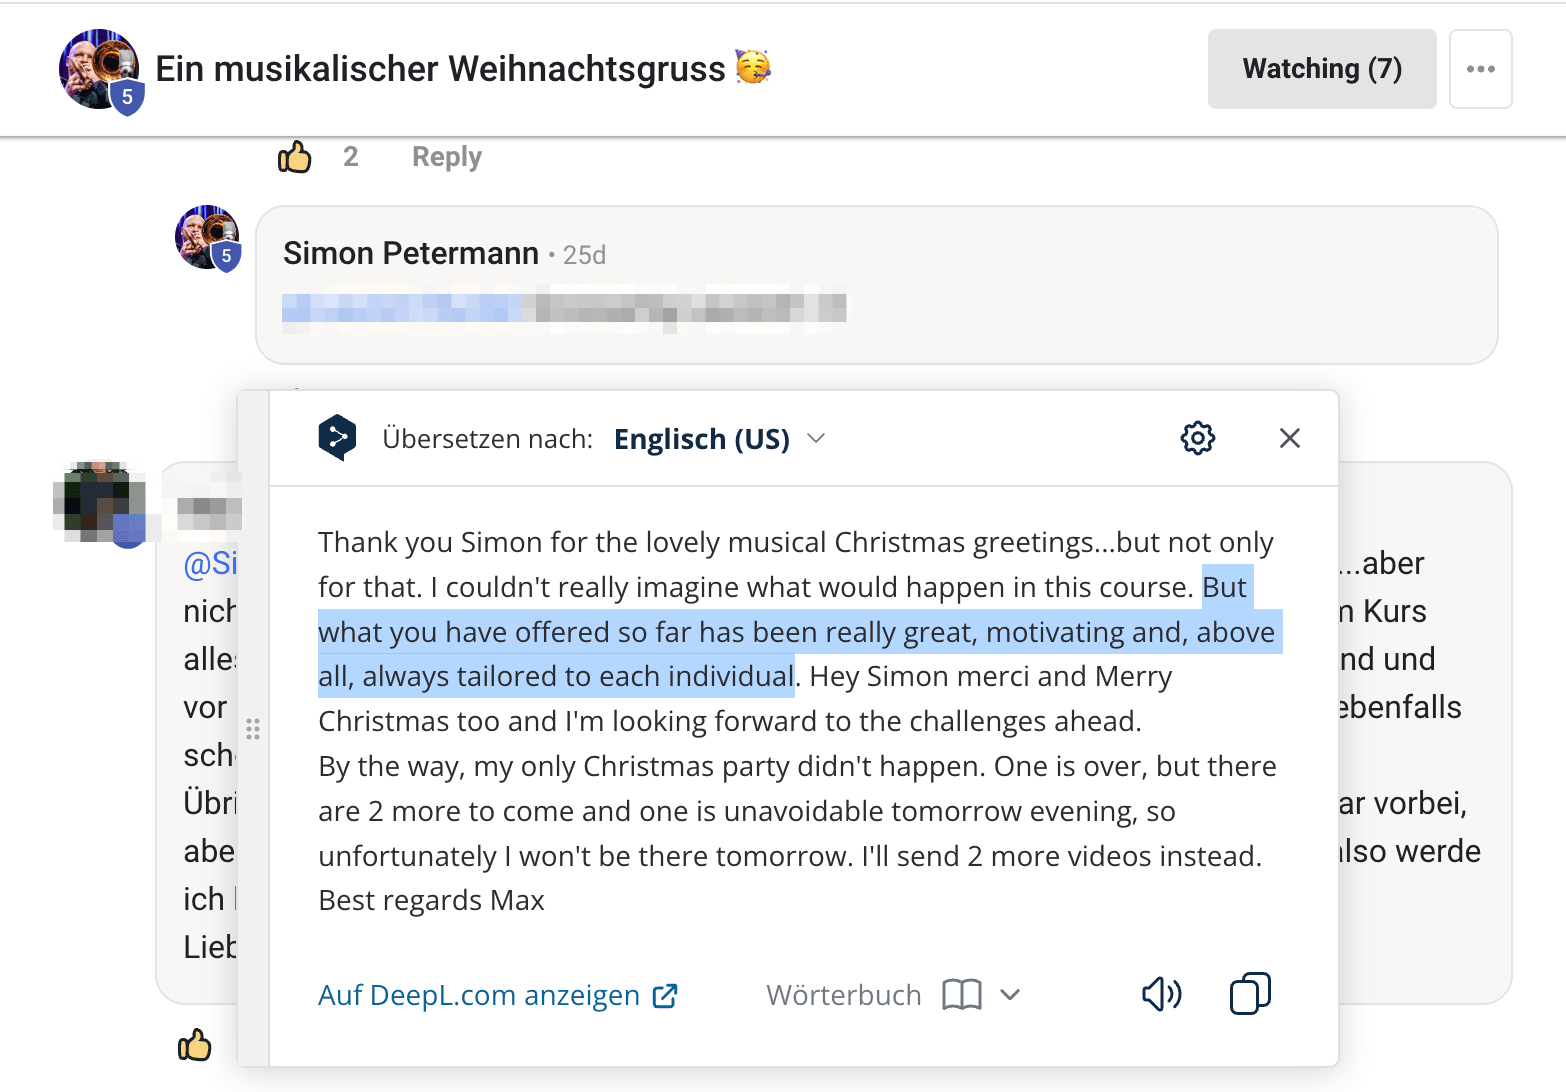Click the post author avatar in header
Screen dimensions: 1566x1092
tap(99, 69)
